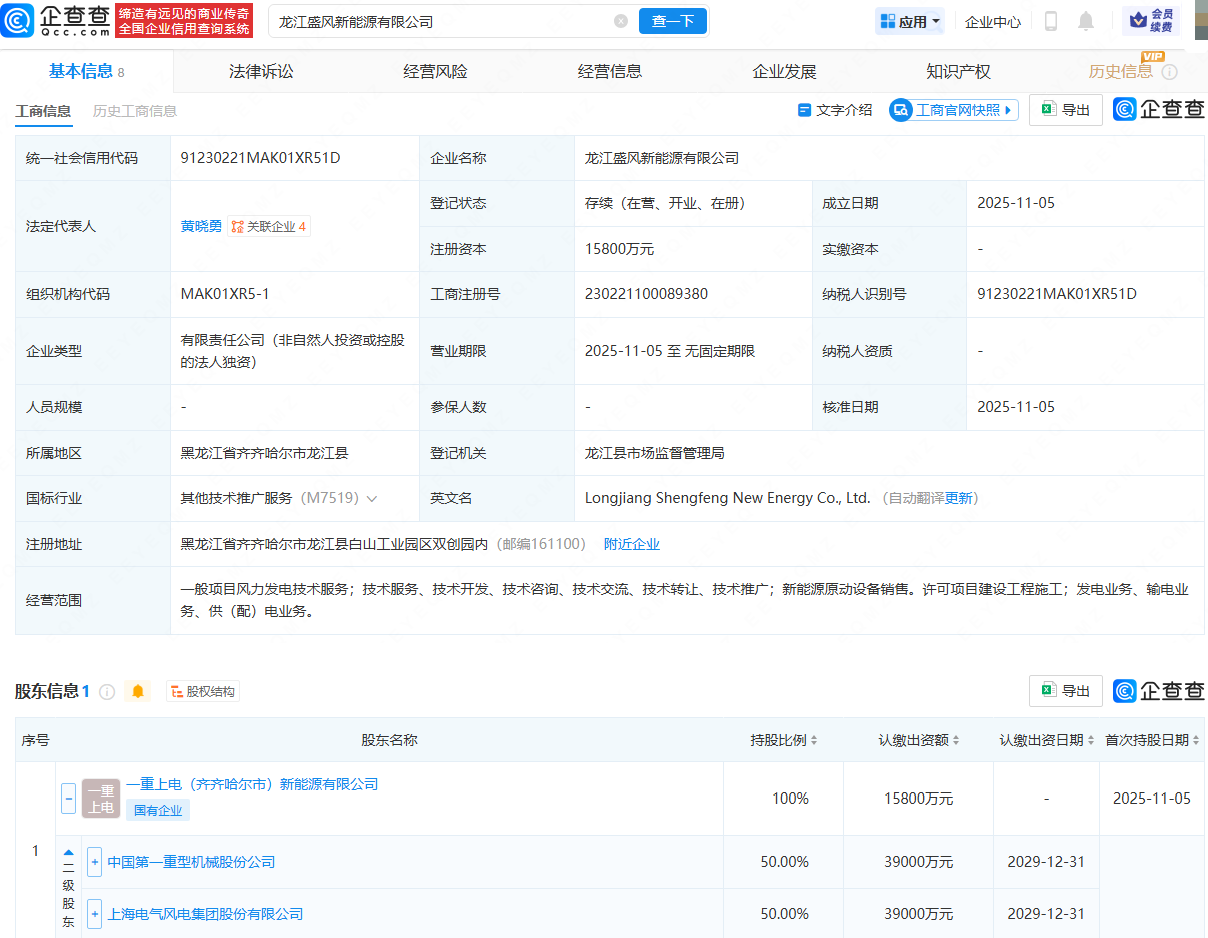
Task: Open the 附近企业 link
Action: click(x=631, y=544)
